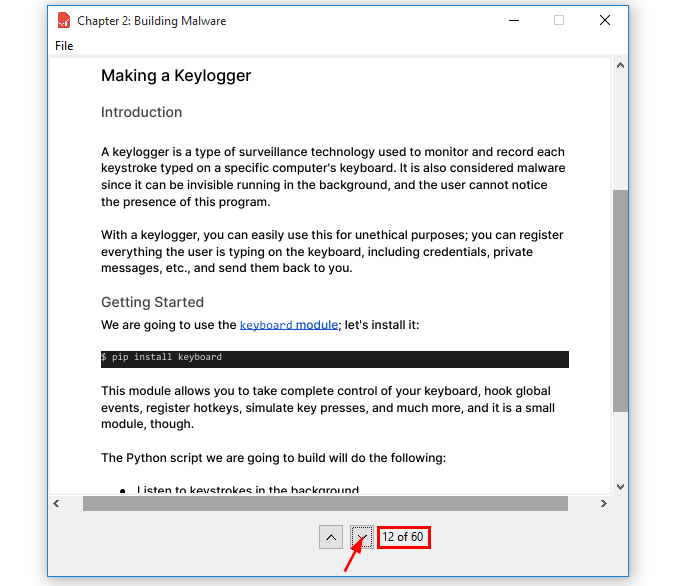
Task: Click vertical scrollbar track above the thumb
Action: click(x=620, y=130)
